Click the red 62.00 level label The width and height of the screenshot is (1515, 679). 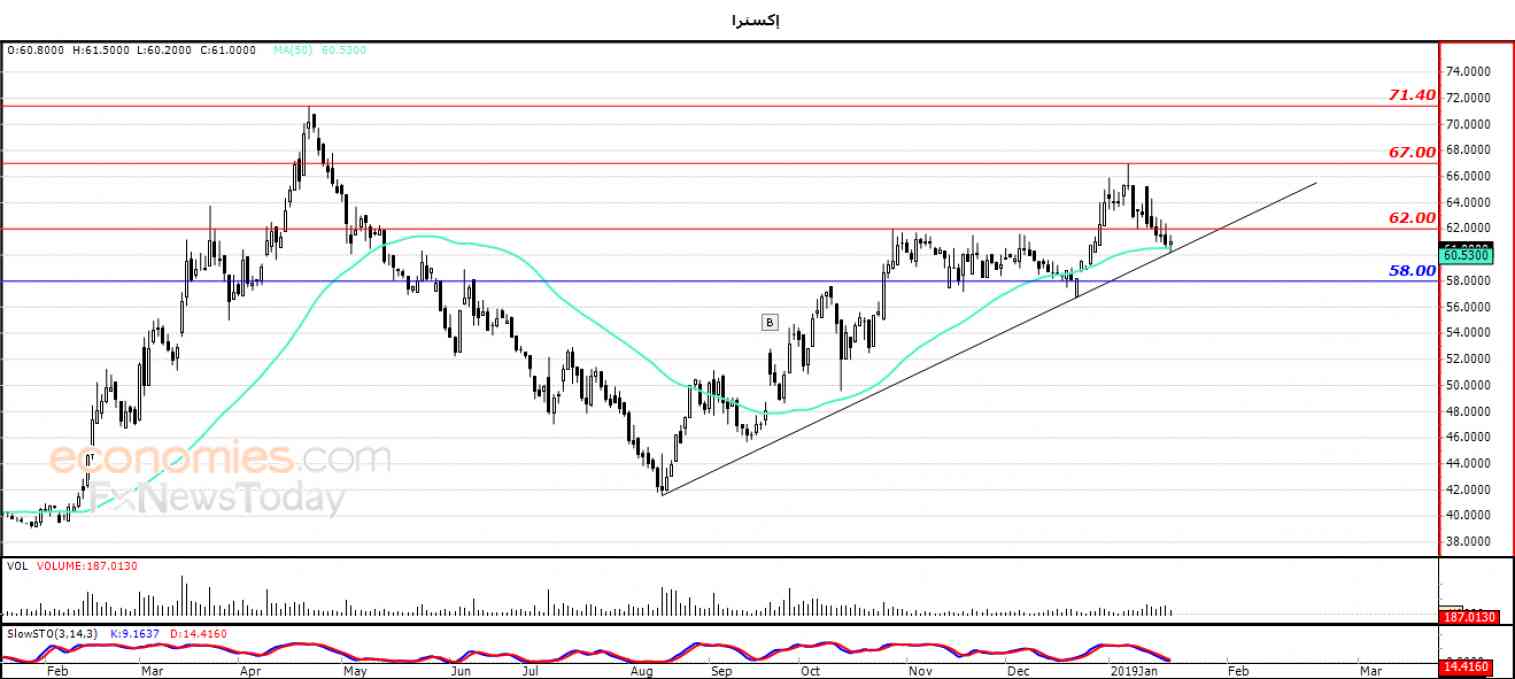[1412, 218]
